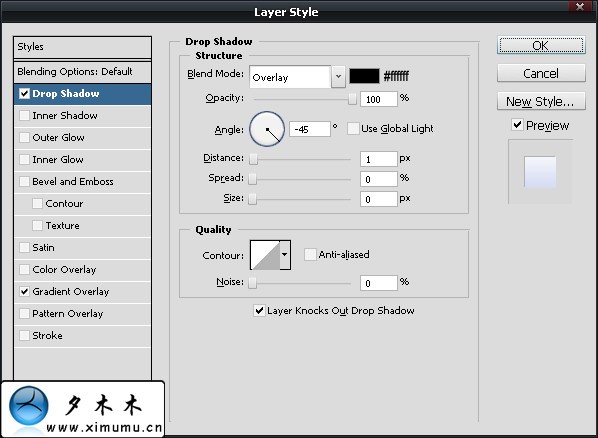Image resolution: width=598 pixels, height=438 pixels.
Task: Toggle Use Global Light checkbox
Action: (353, 129)
